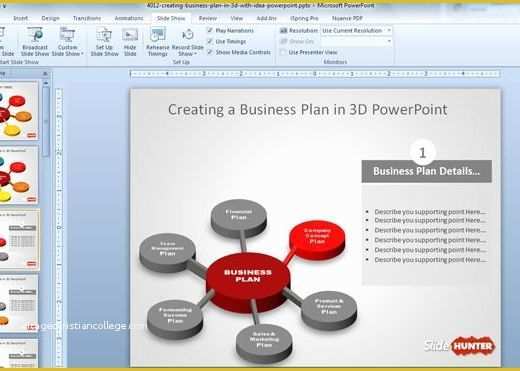520x371 pixels.
Task: Click the Hide Slide icon
Action: click(x=130, y=42)
